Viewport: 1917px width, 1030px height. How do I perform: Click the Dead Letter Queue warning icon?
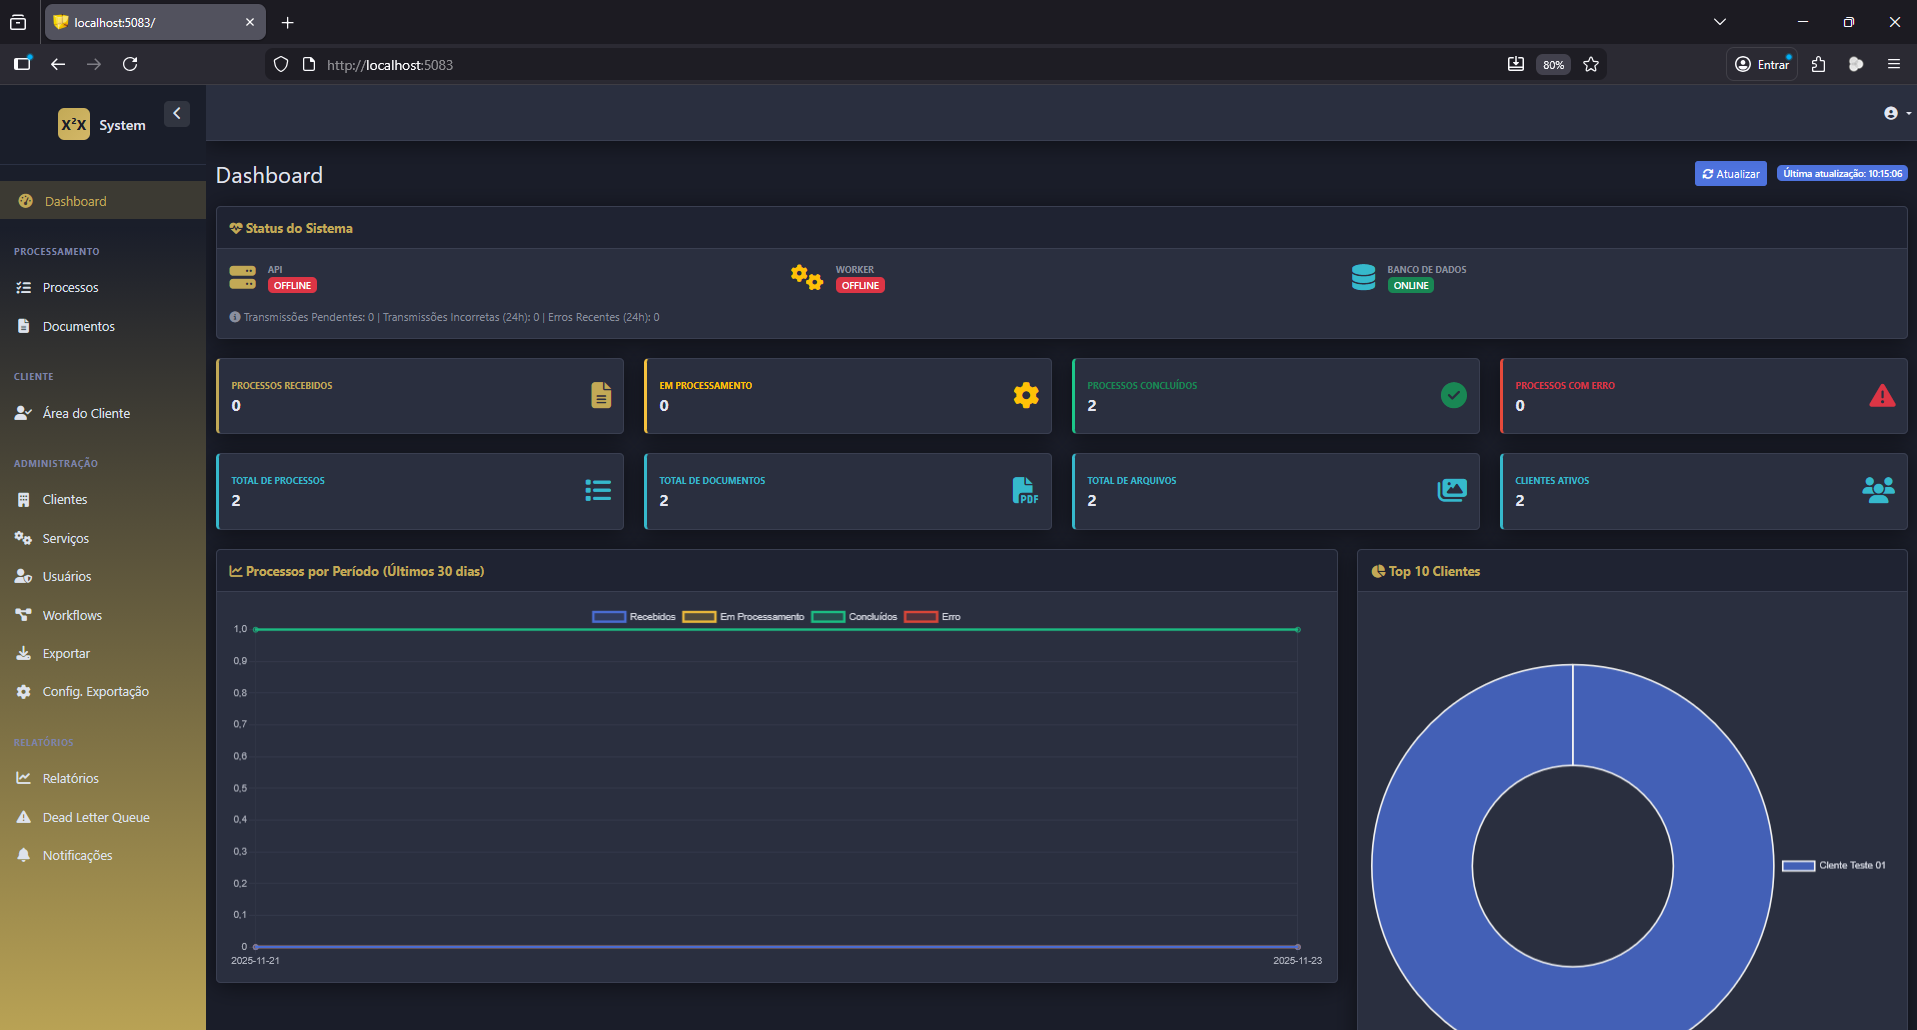pos(24,818)
